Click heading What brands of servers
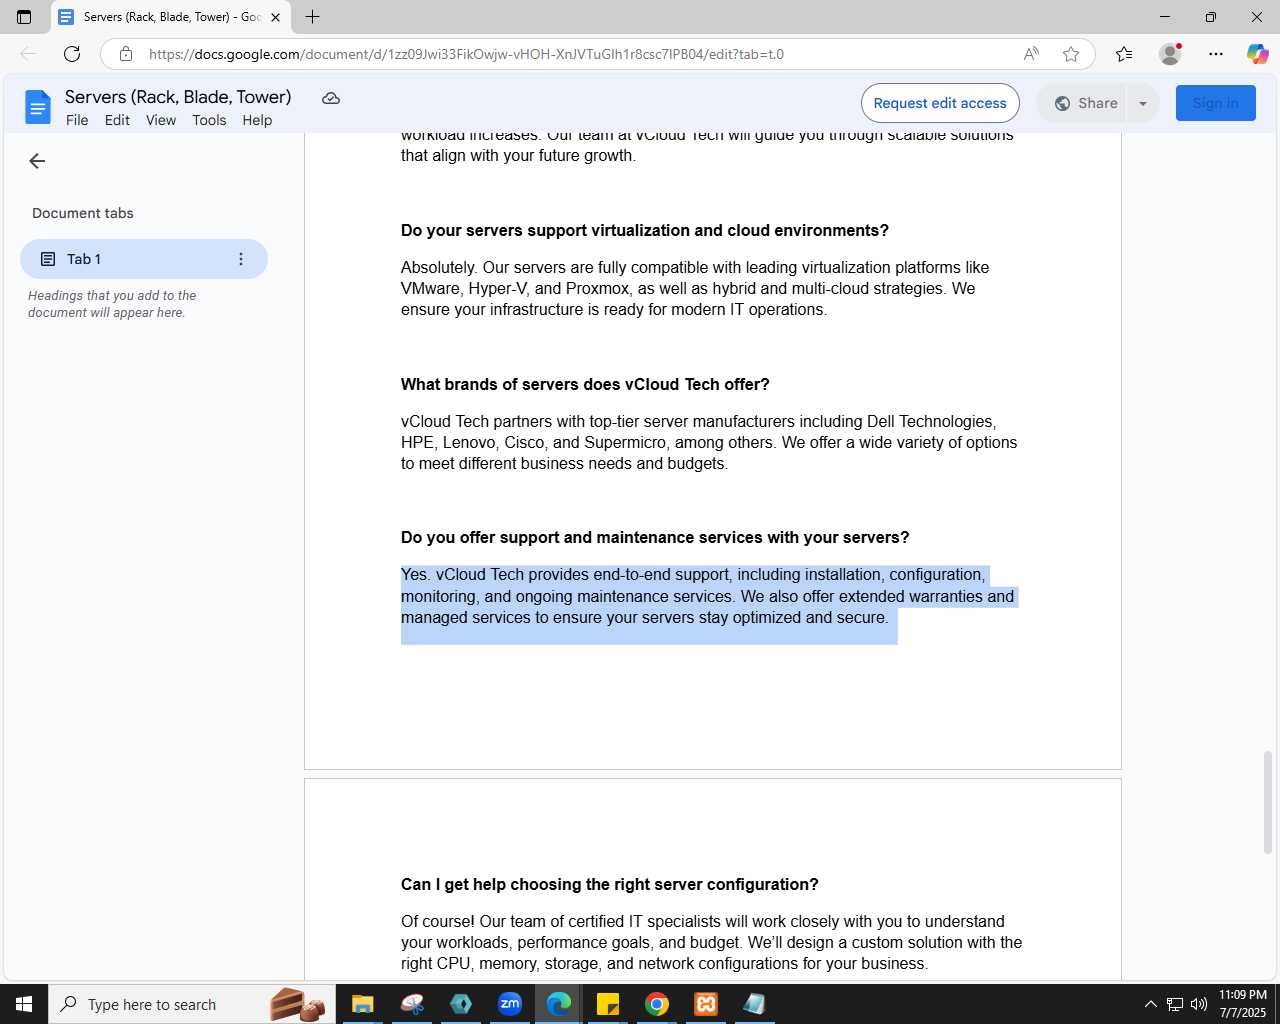The image size is (1280, 1024). pyautogui.click(x=585, y=384)
